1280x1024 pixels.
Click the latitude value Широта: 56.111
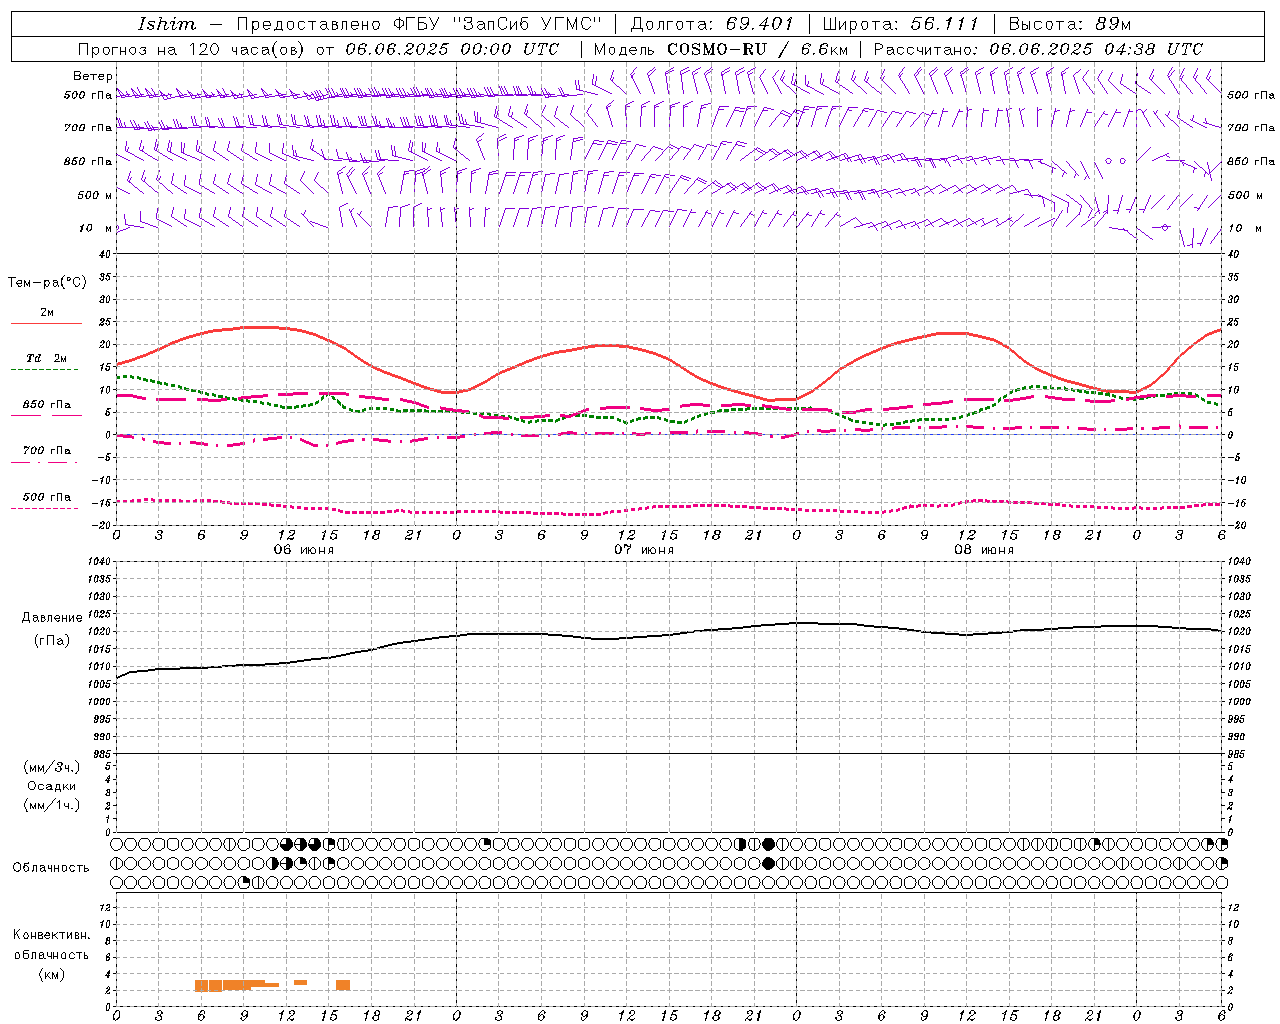(900, 24)
